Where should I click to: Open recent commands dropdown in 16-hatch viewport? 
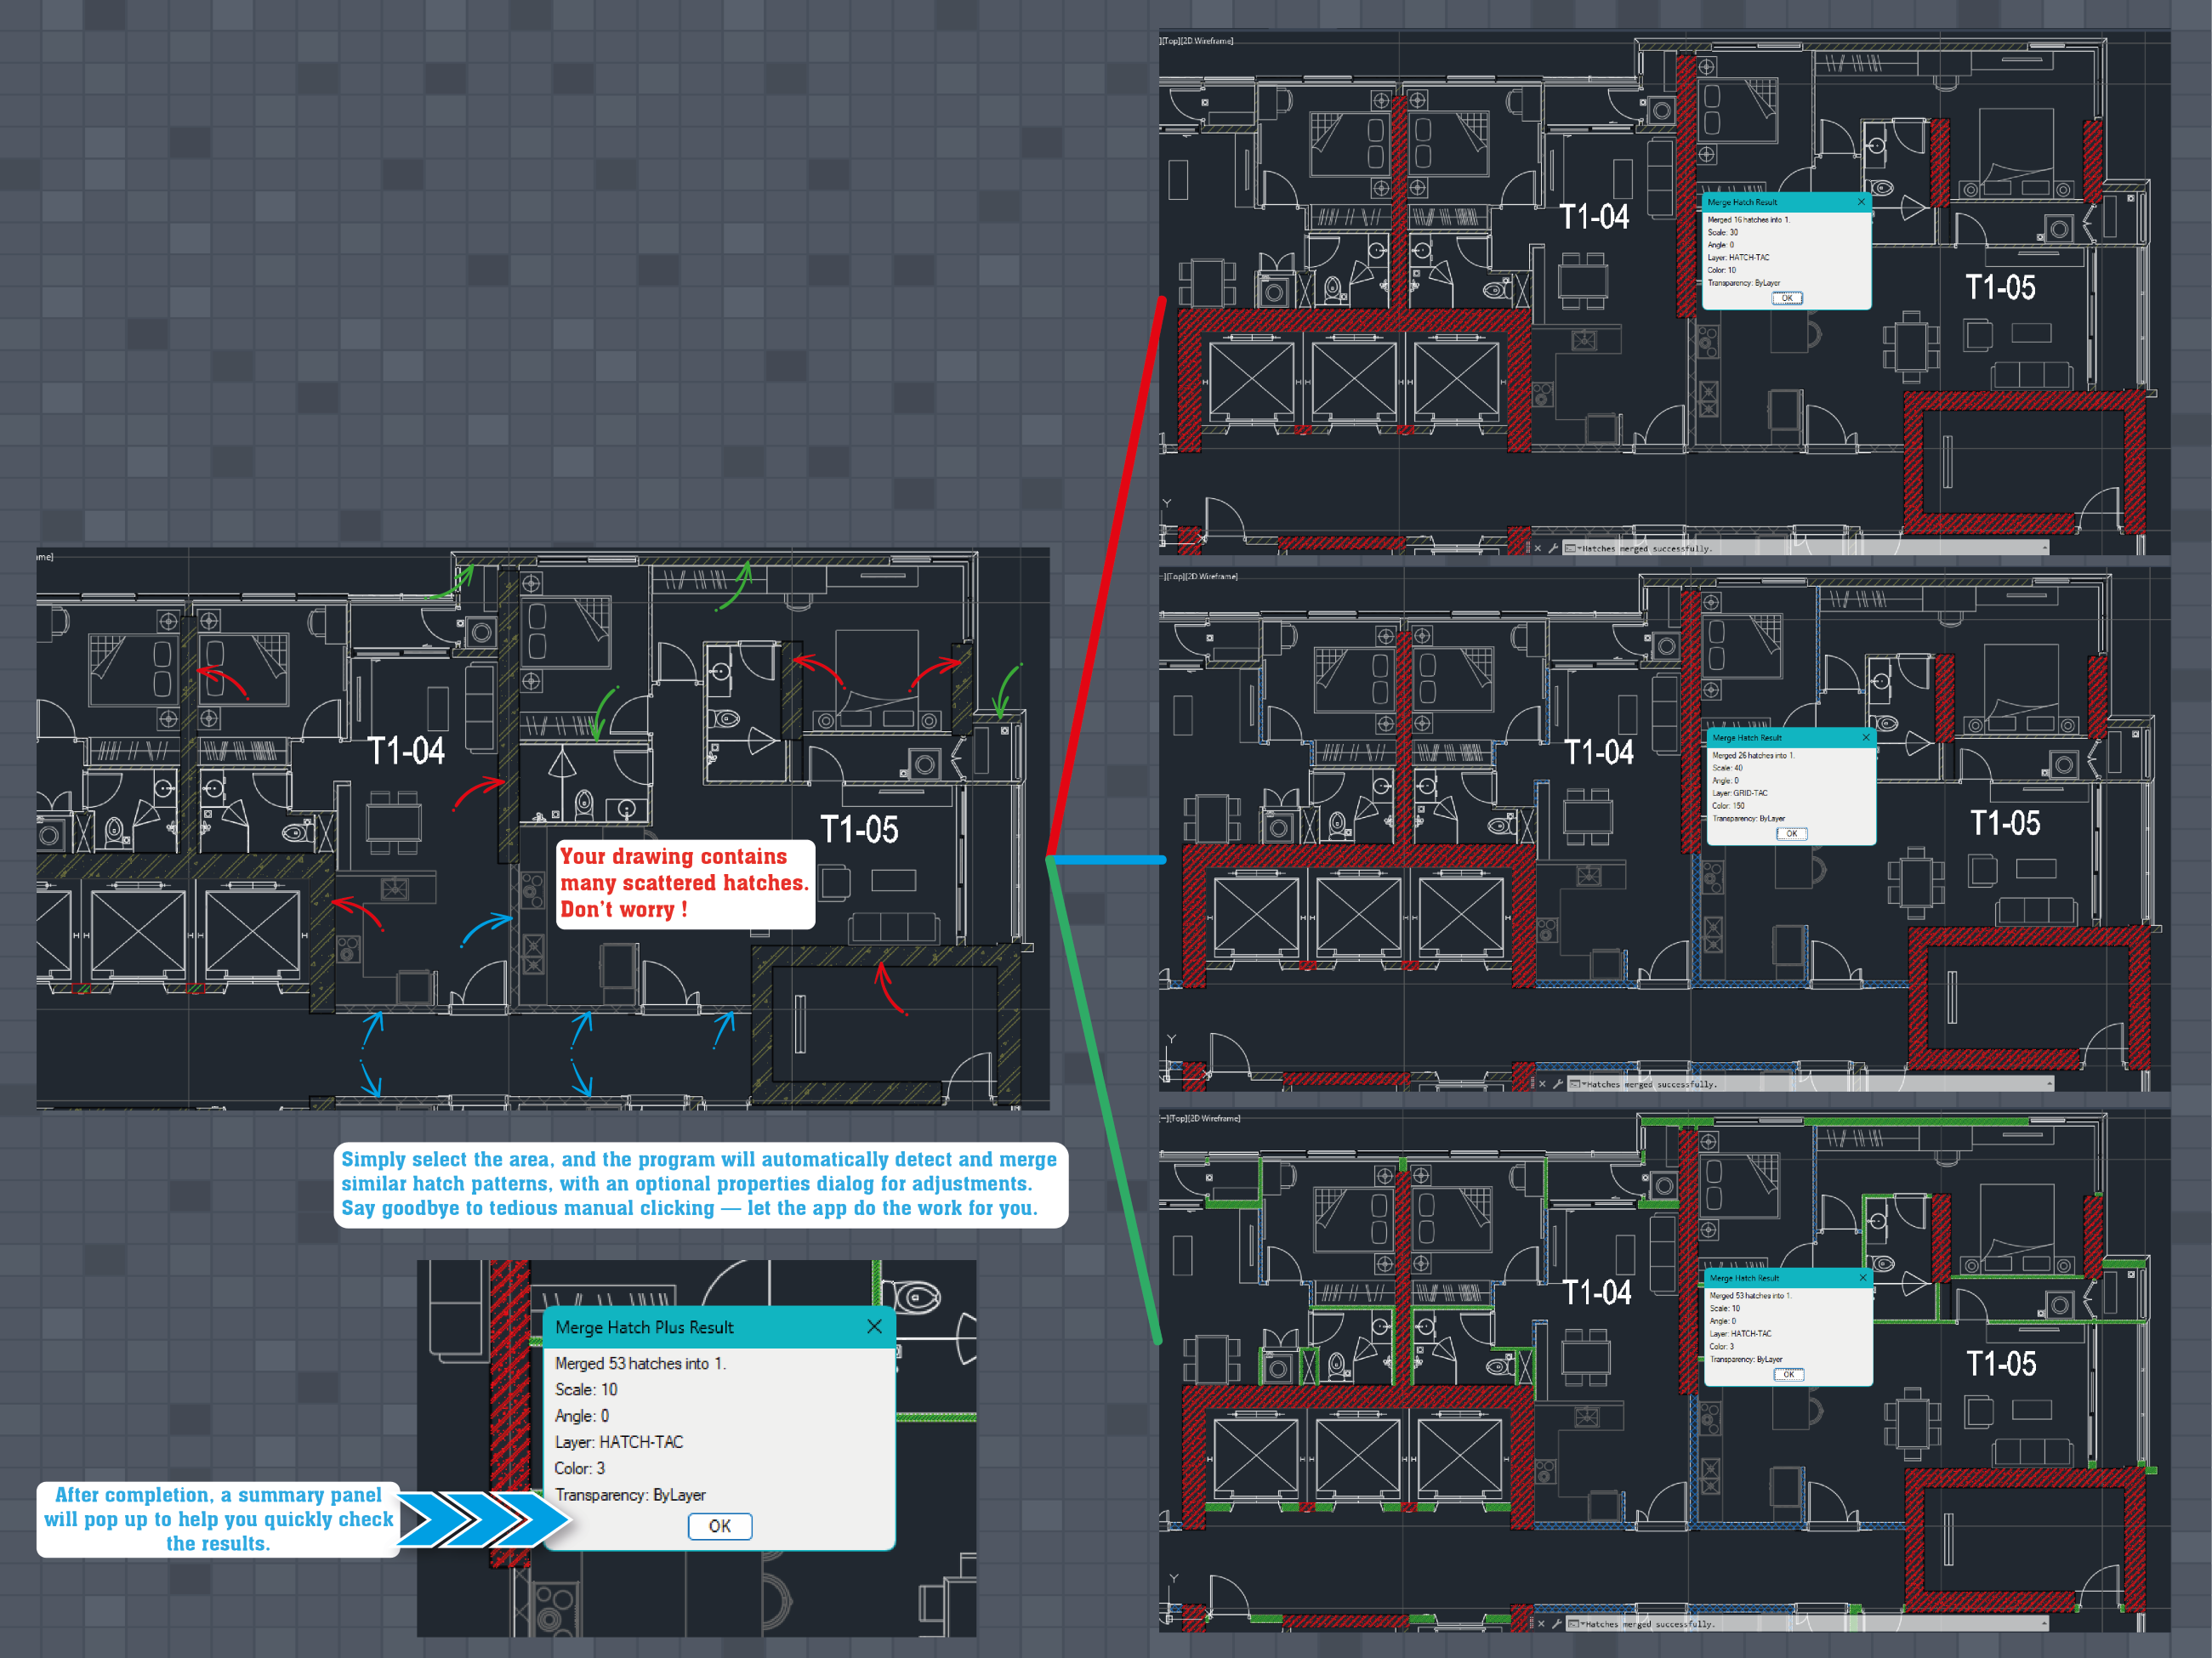point(1574,548)
